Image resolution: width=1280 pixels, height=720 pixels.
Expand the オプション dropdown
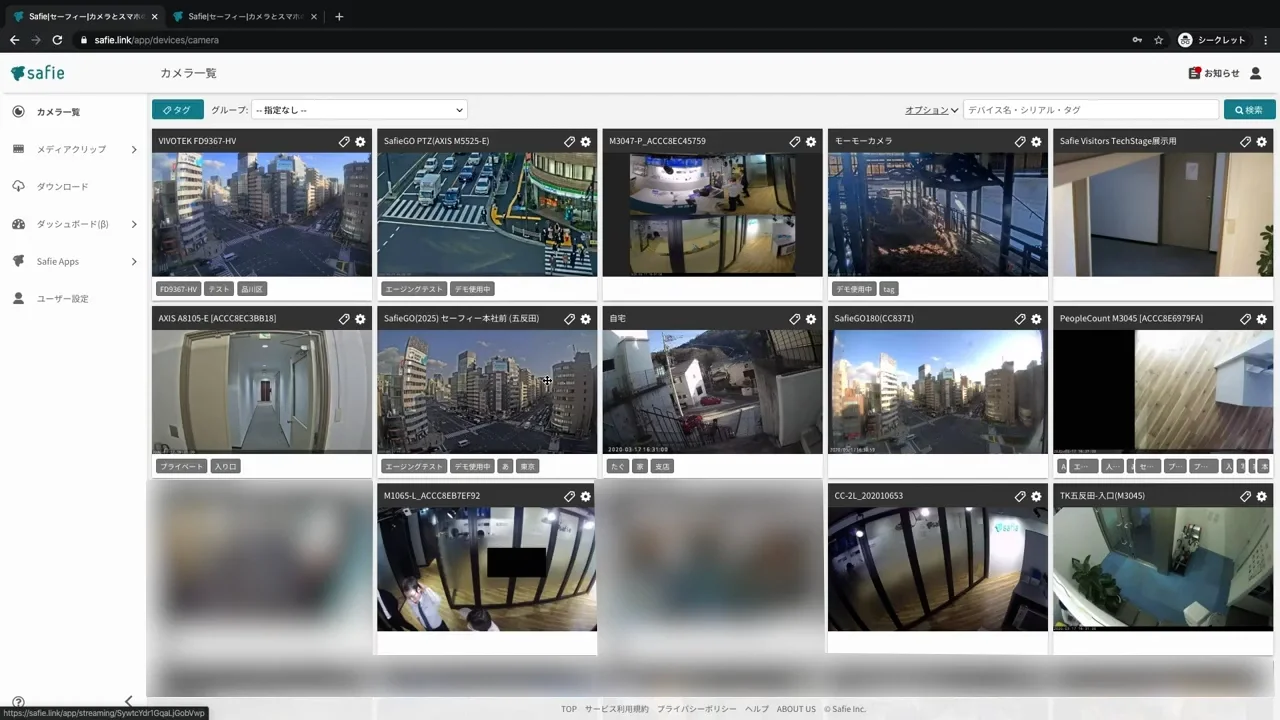932,110
